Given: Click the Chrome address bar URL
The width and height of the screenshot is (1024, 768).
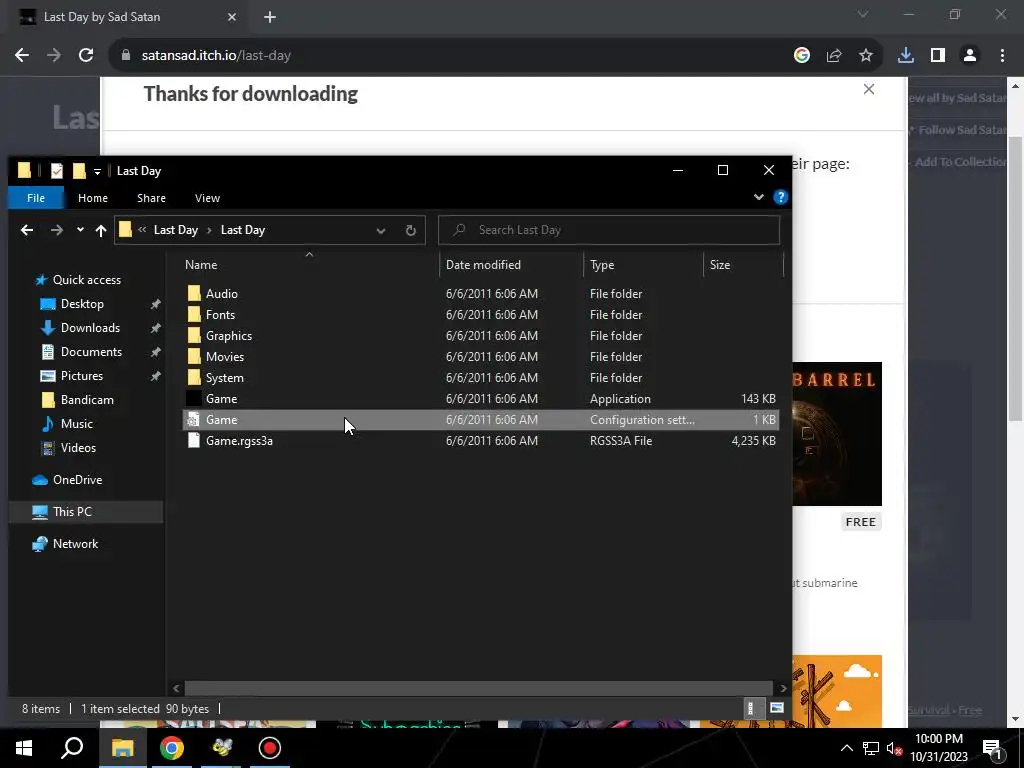Looking at the screenshot, I should [216, 56].
